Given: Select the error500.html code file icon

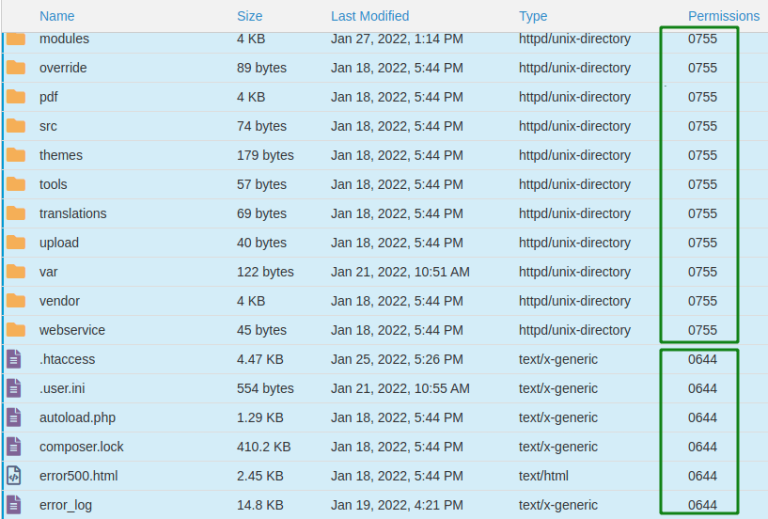Looking at the screenshot, I should tap(14, 476).
